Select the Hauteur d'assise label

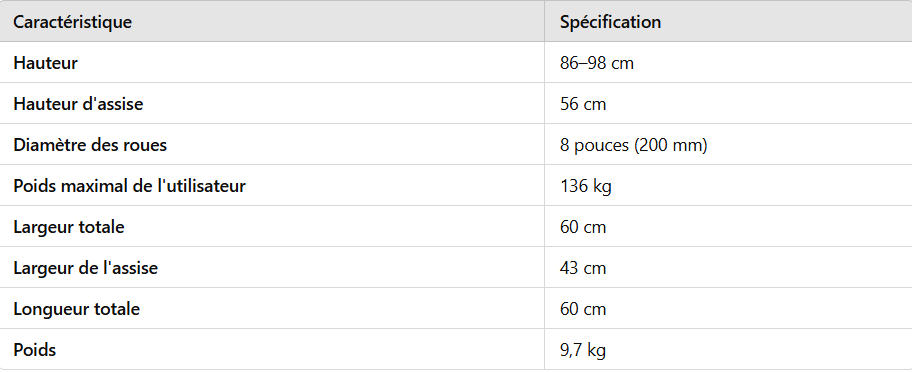click(x=78, y=104)
